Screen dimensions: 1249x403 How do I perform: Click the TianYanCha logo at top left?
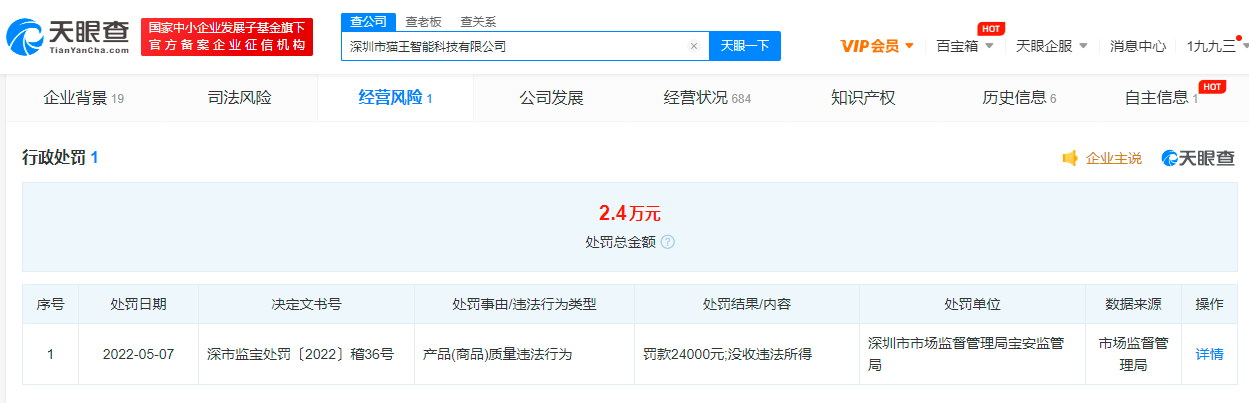point(68,37)
